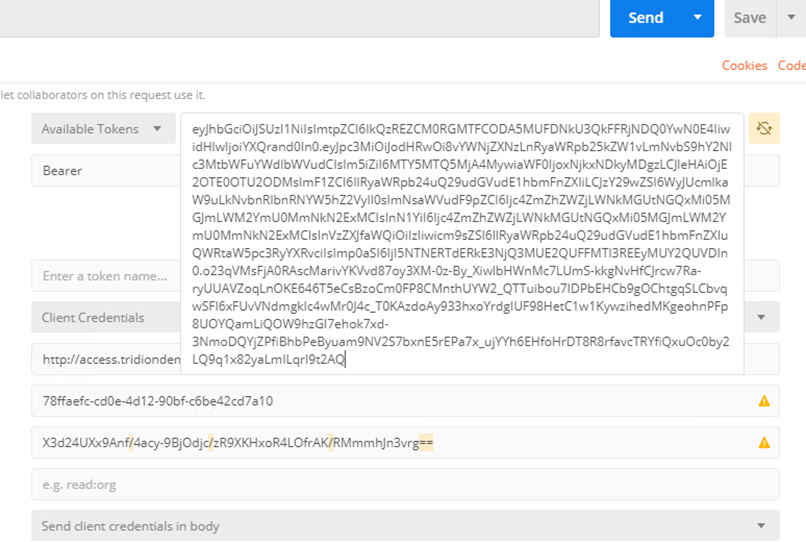Click the Bearer header prefix field
The width and height of the screenshot is (806, 542).
pos(106,171)
